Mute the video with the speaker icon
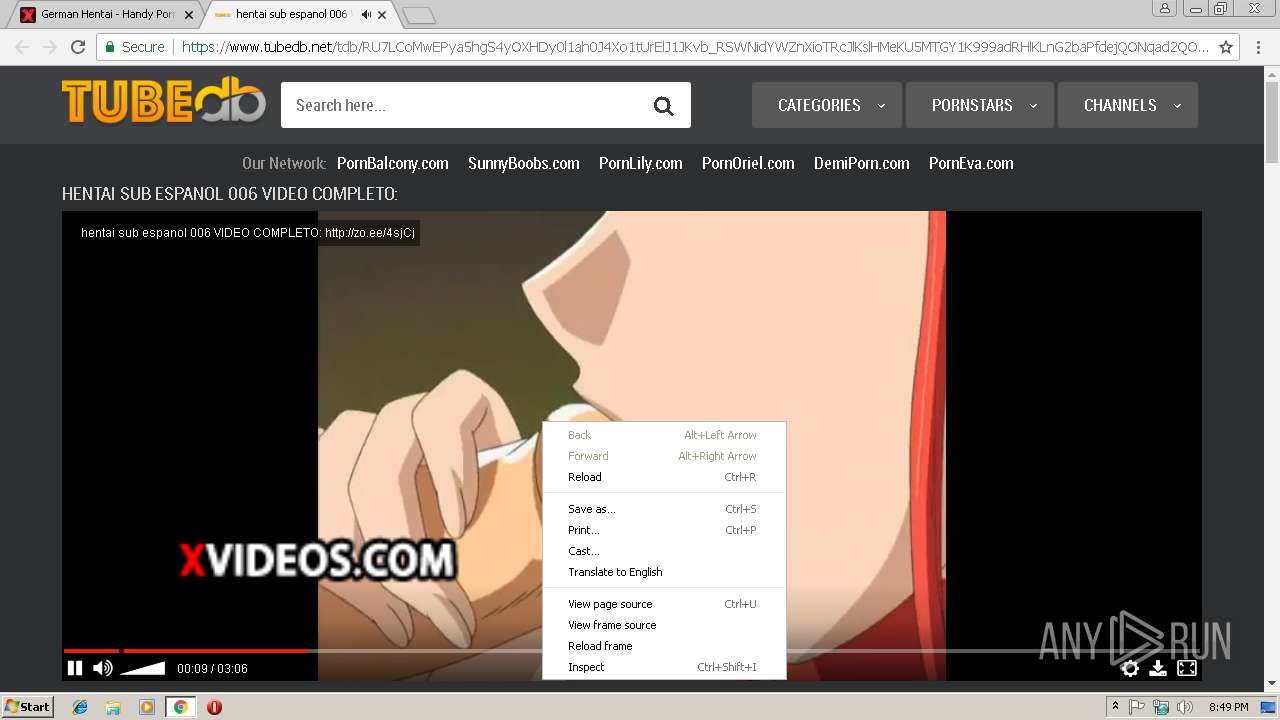Viewport: 1280px width, 720px height. click(x=102, y=668)
